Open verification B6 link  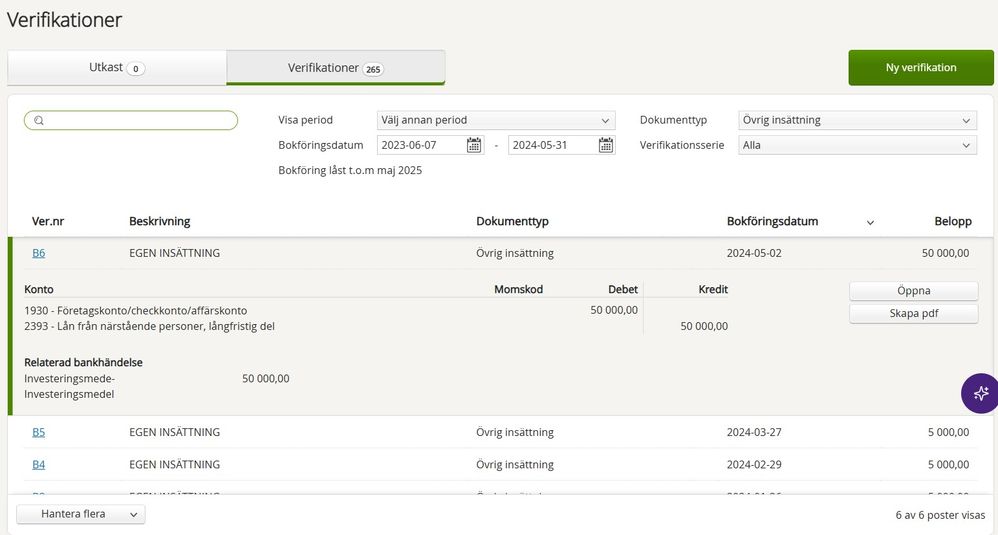38,253
